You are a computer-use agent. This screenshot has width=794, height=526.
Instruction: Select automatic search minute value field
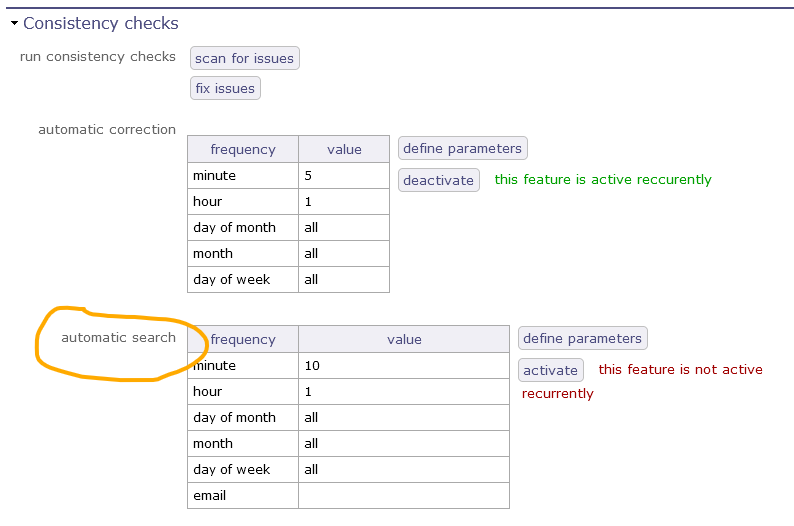(x=404, y=366)
